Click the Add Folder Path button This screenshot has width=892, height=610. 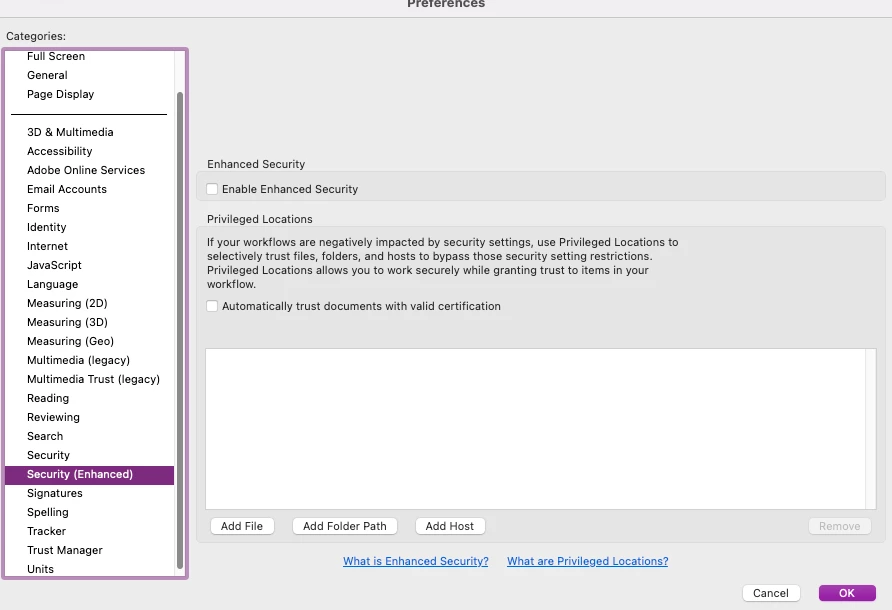[x=345, y=526]
